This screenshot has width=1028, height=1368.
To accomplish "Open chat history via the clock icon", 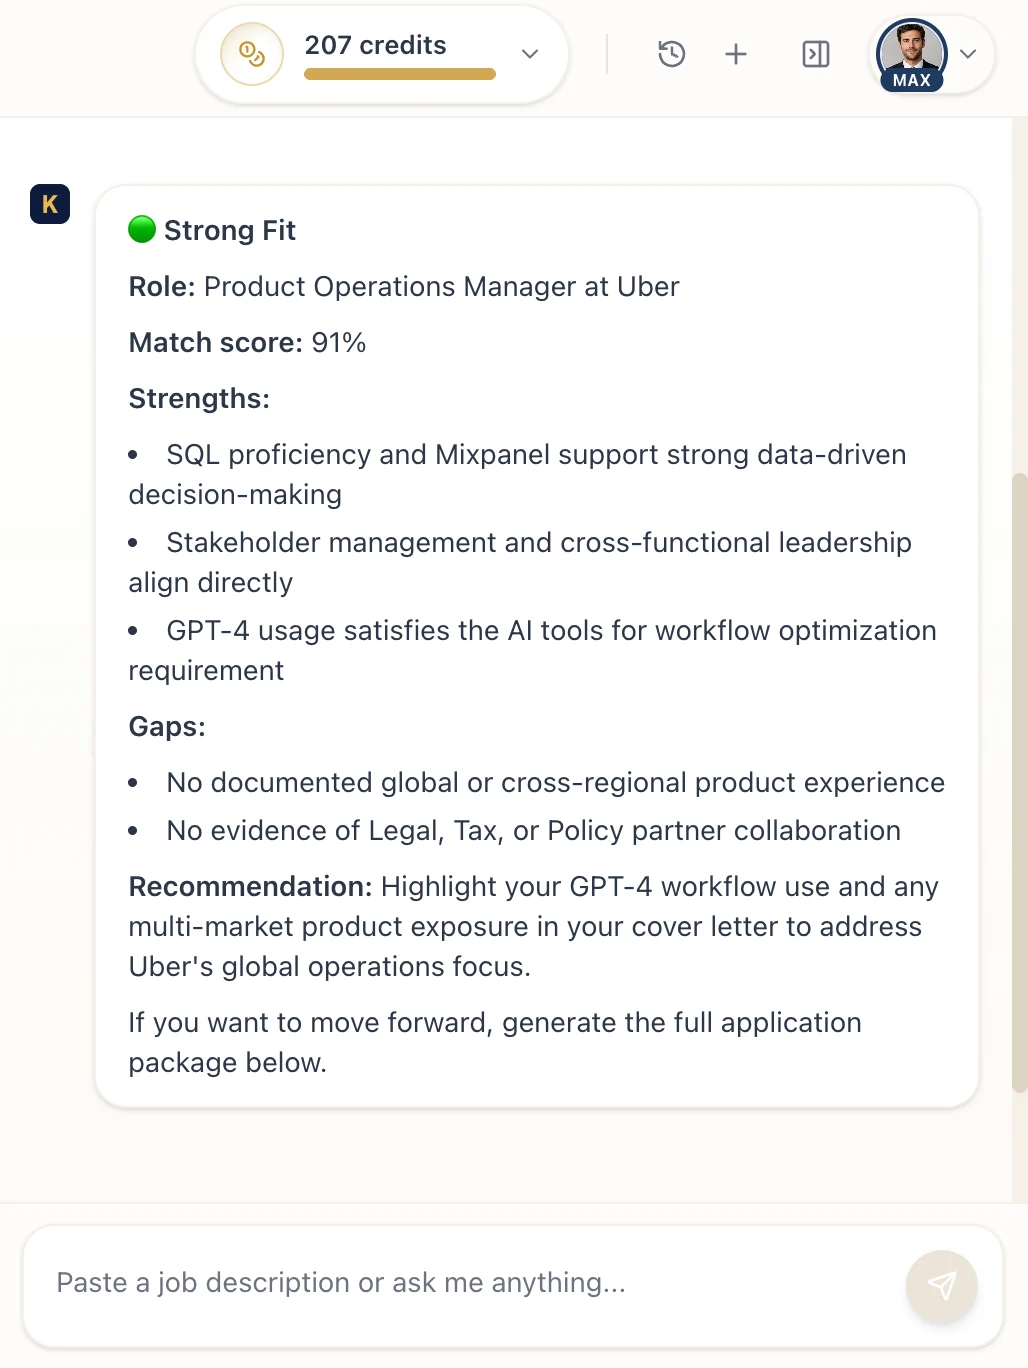I will (x=671, y=54).
